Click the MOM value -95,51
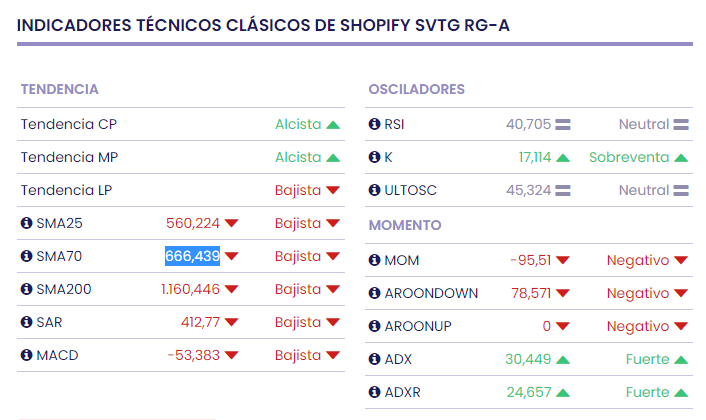Viewport: 706px width, 420px height. pos(531,260)
